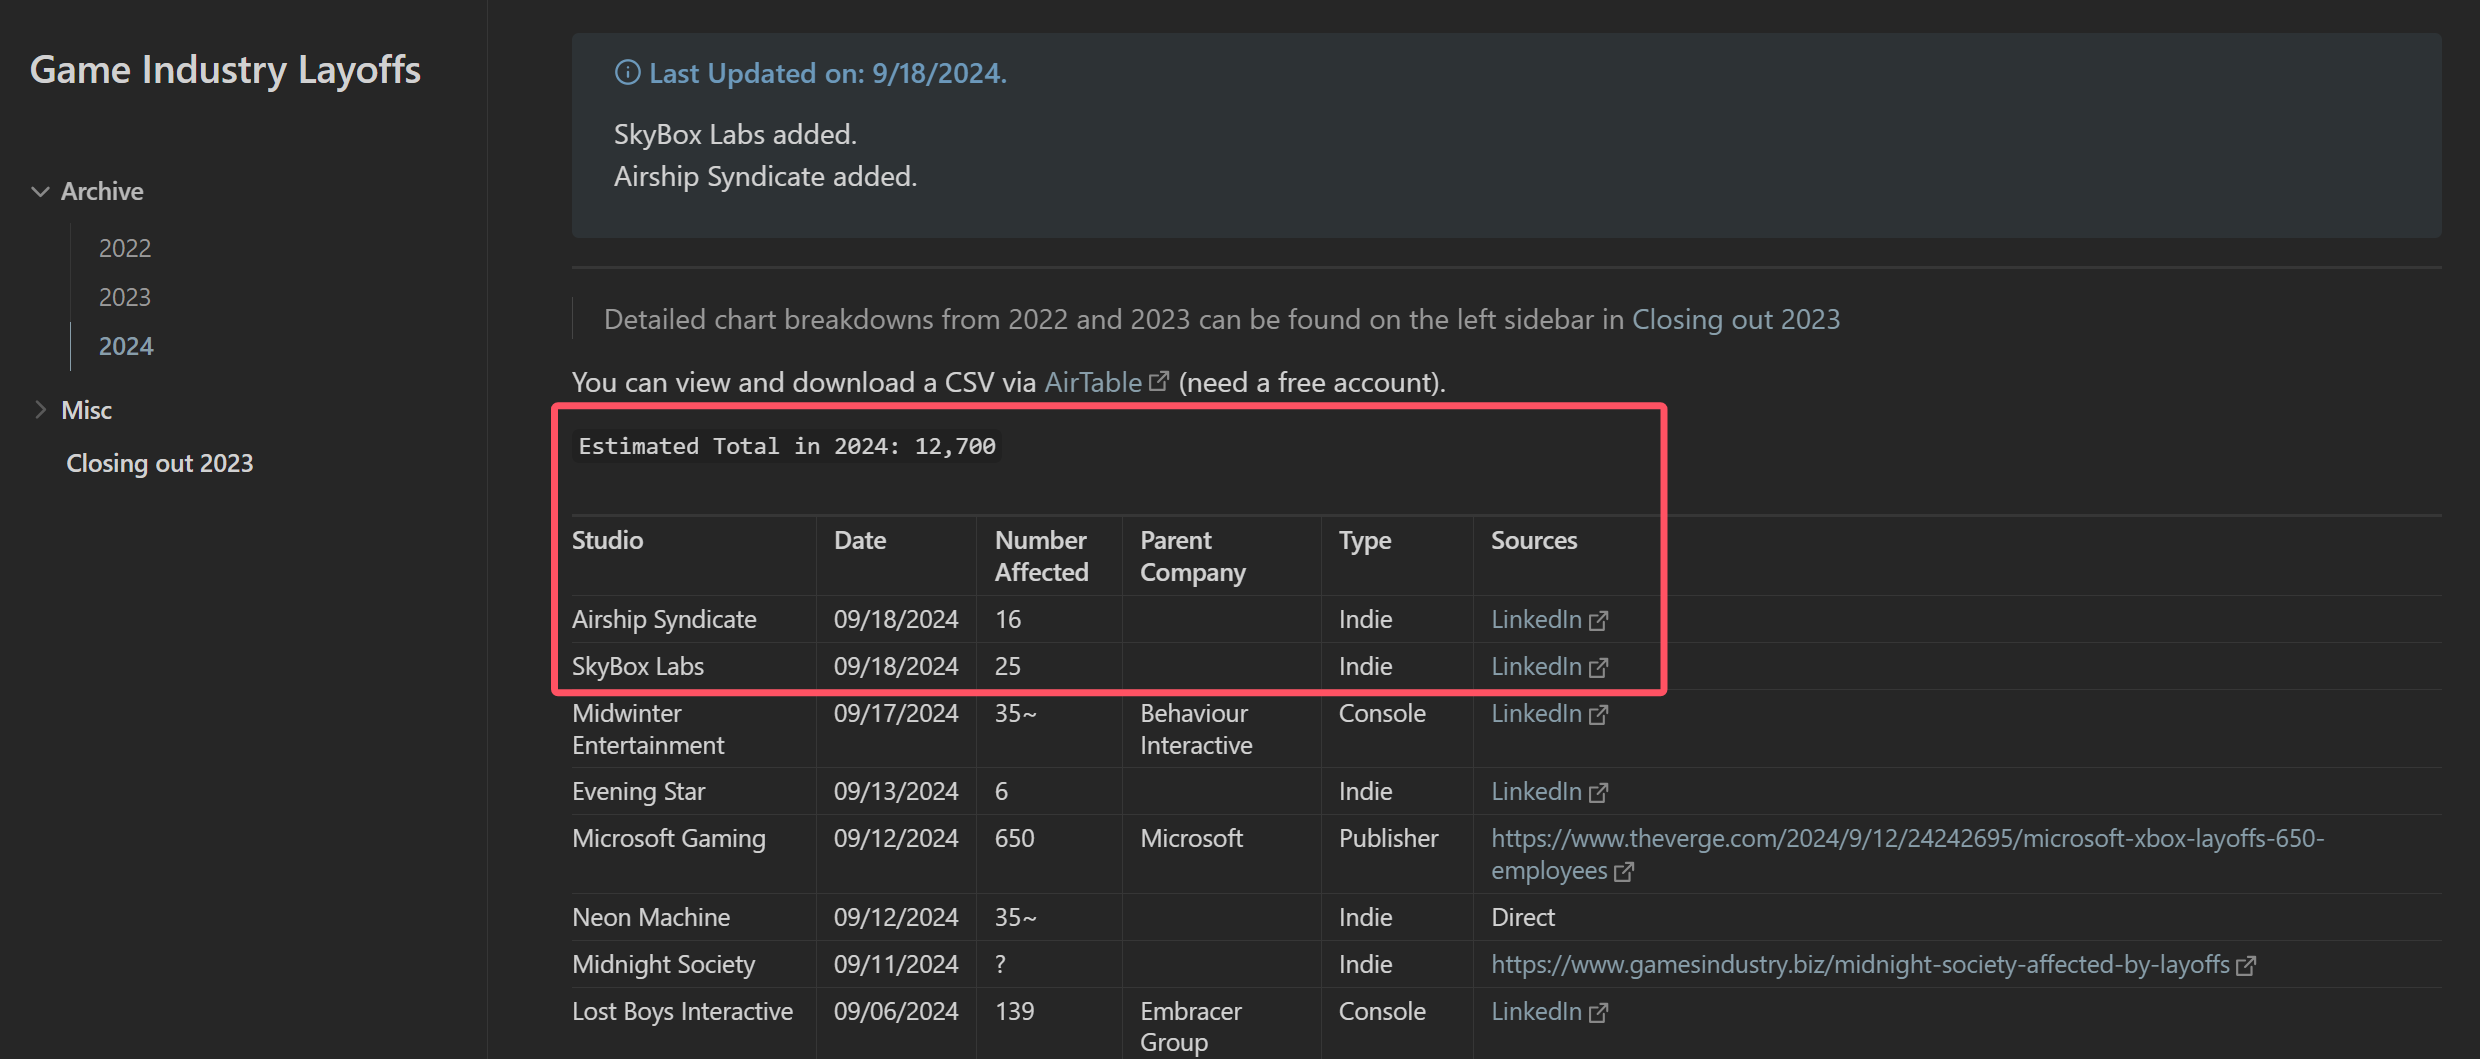The image size is (2480, 1059).
Task: Open the 2023 archive page
Action: pyautogui.click(x=125, y=297)
